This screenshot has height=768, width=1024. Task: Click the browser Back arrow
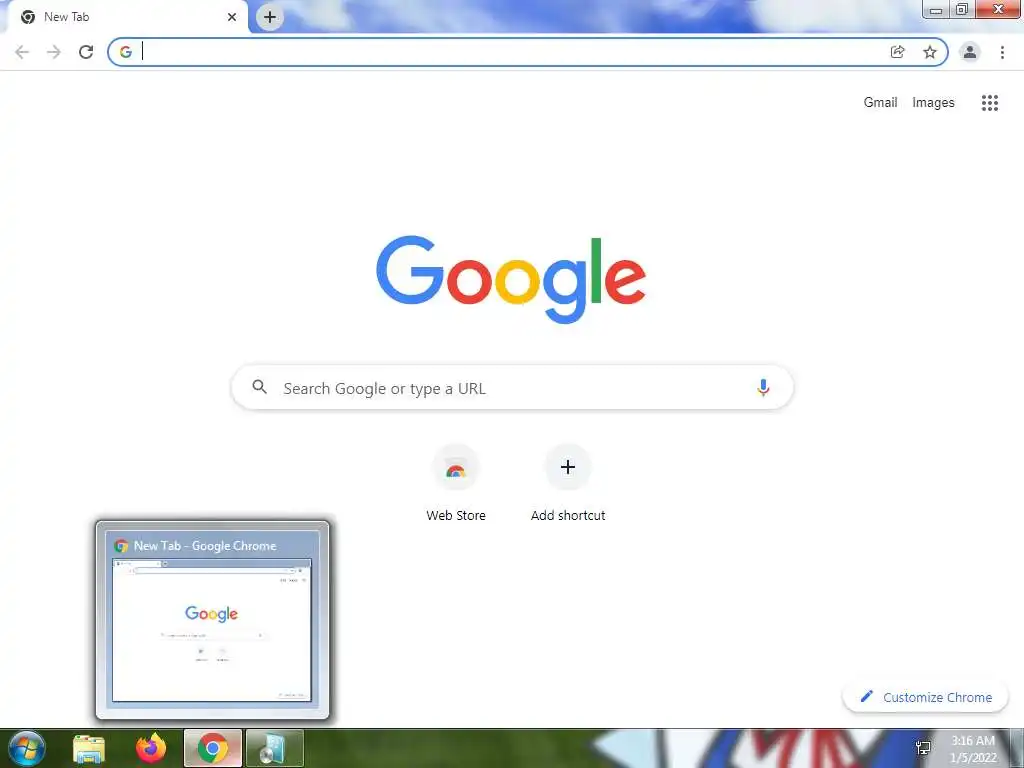pyautogui.click(x=22, y=52)
